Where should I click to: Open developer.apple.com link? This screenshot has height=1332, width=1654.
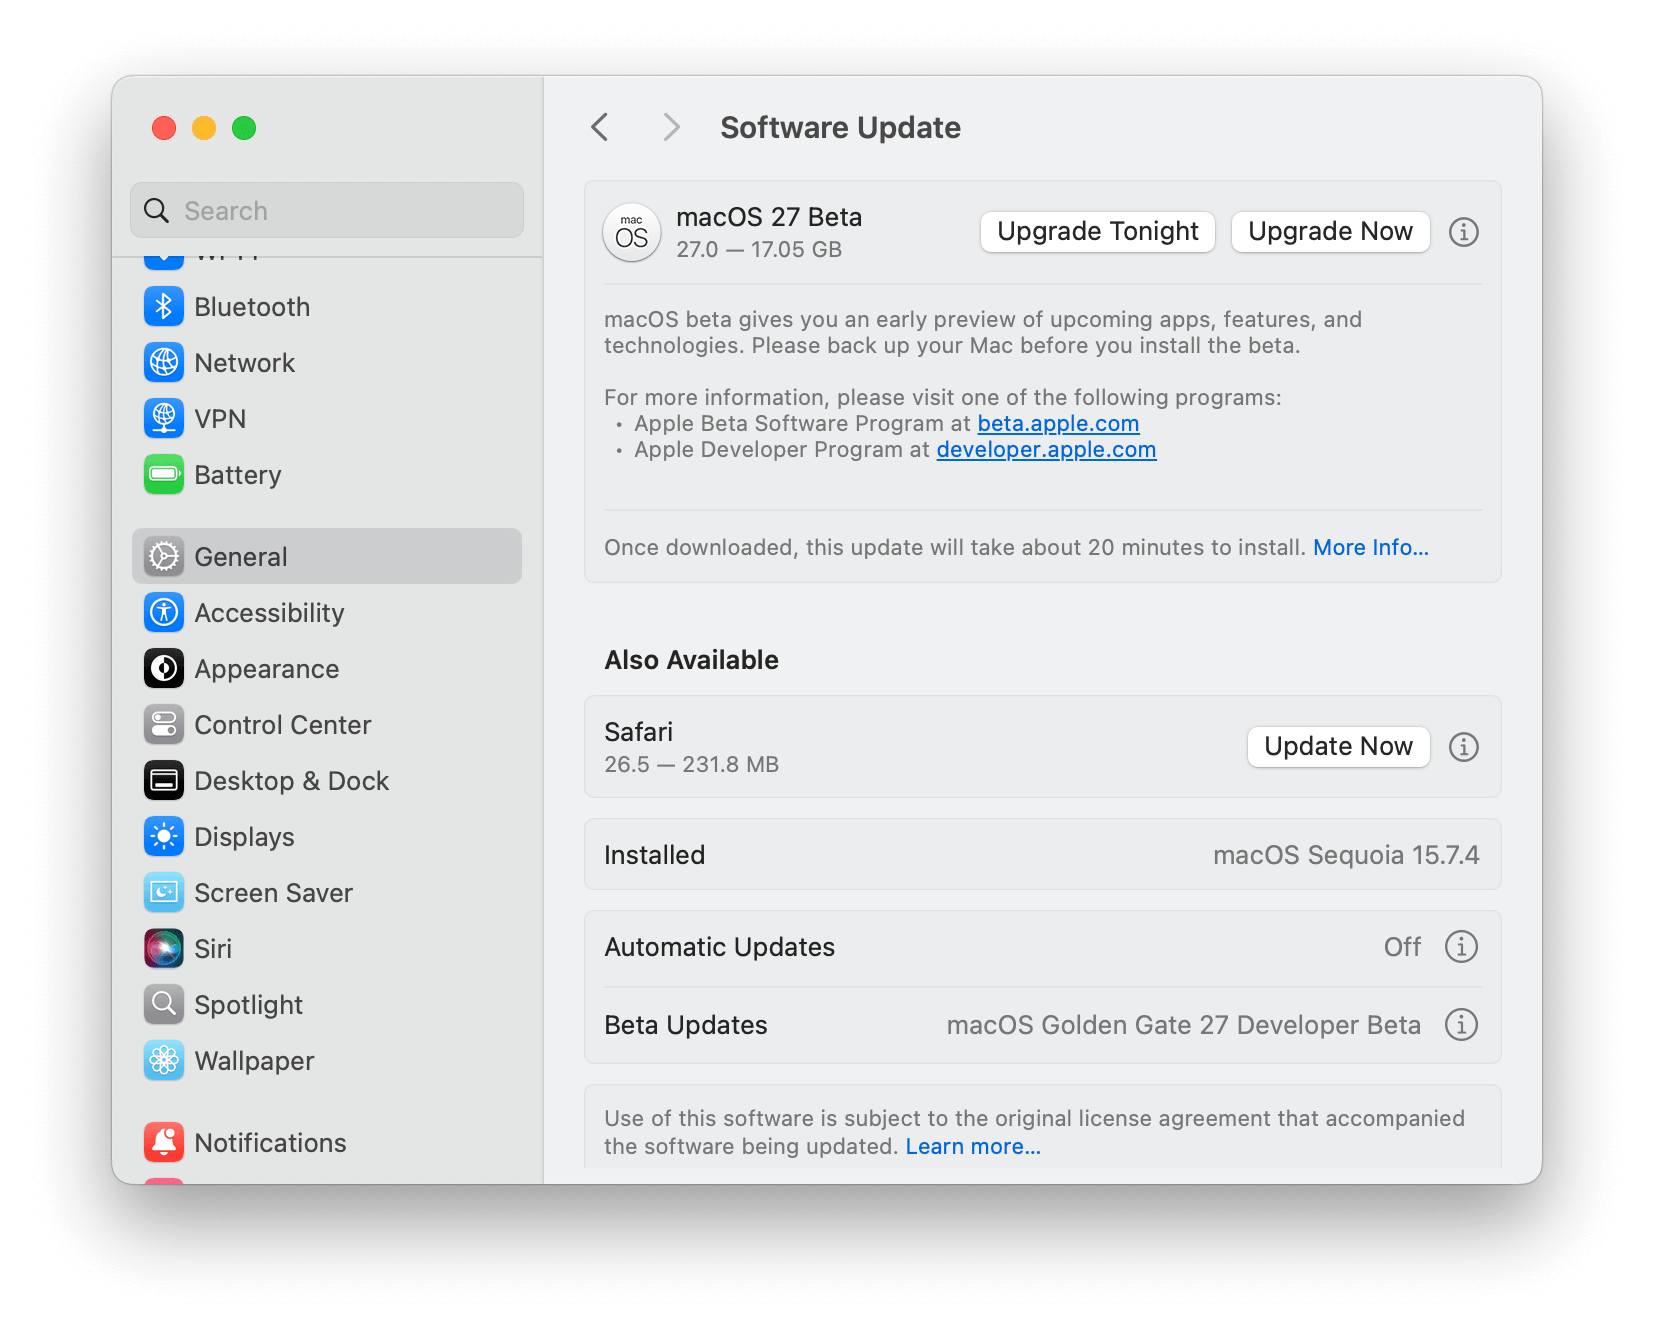pos(1046,449)
